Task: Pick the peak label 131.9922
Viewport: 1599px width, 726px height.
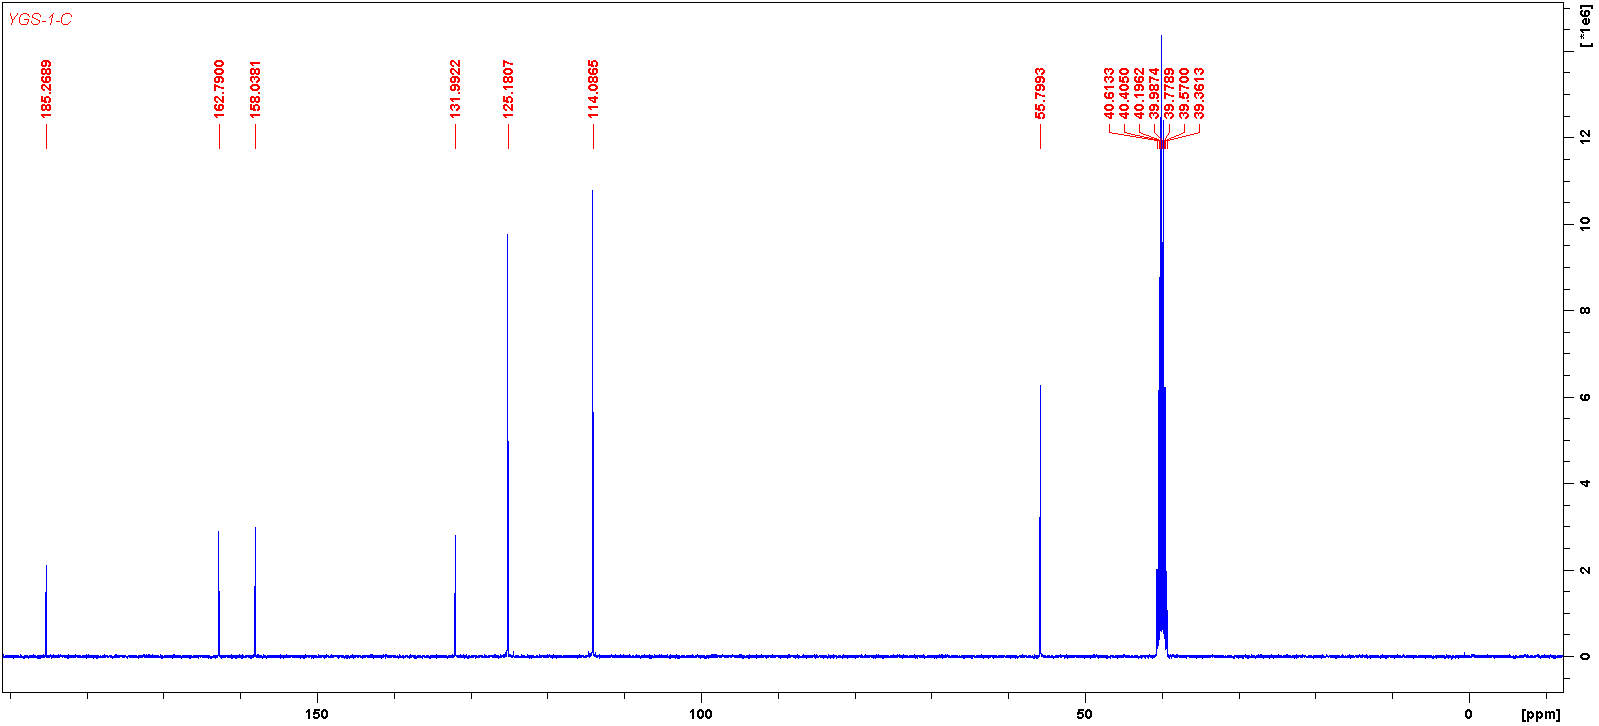Action: [x=455, y=89]
